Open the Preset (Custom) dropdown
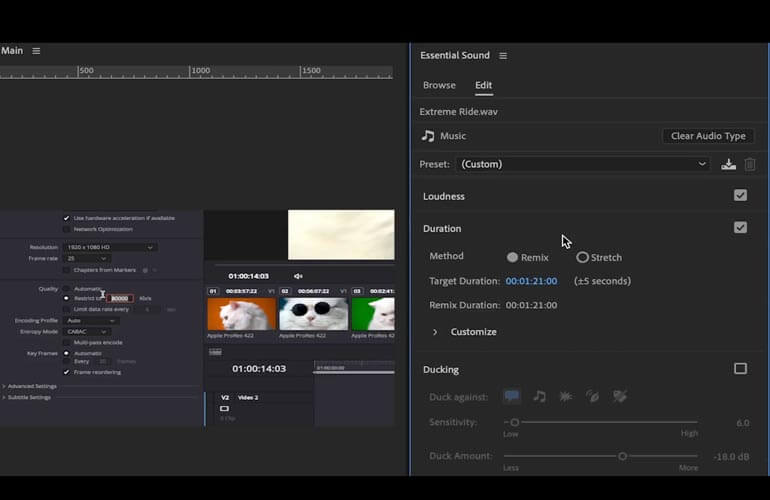The width and height of the screenshot is (770, 500). coord(583,164)
